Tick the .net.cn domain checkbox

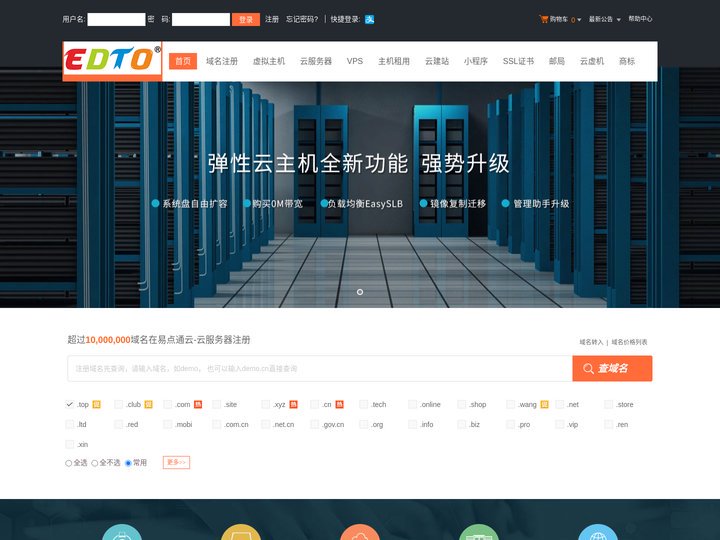tap(265, 424)
